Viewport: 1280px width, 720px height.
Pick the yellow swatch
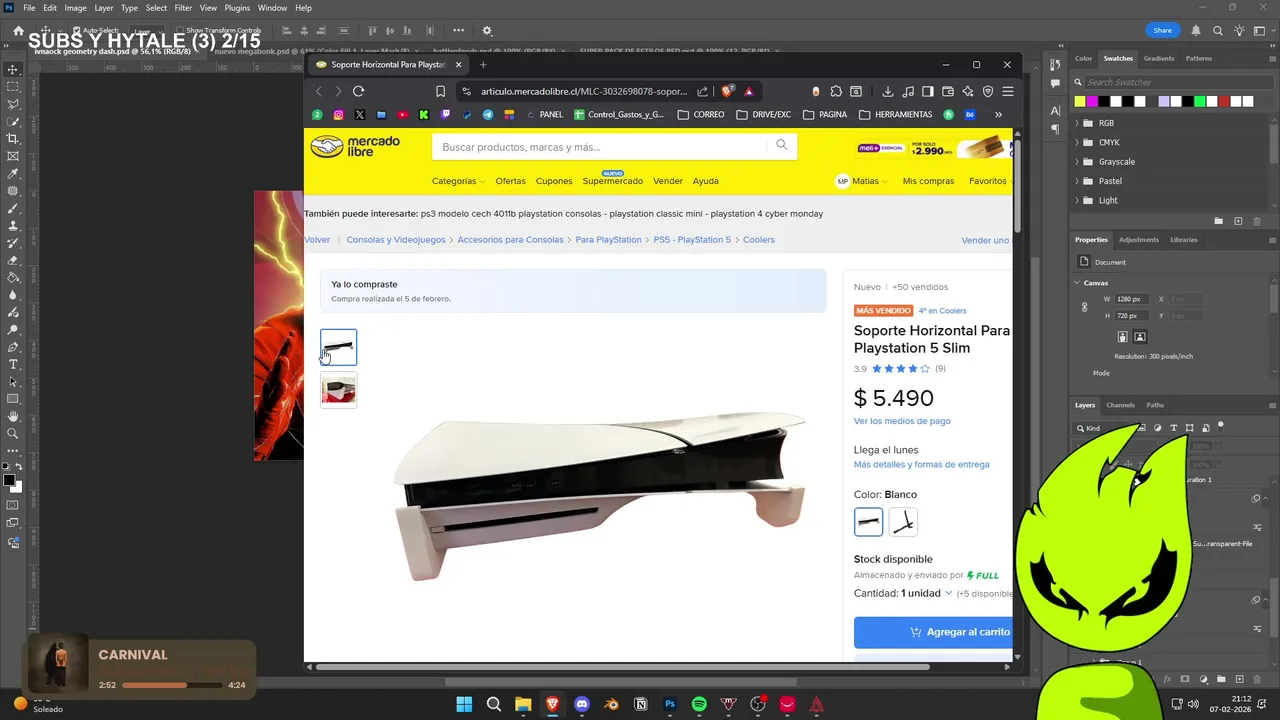(x=1080, y=101)
